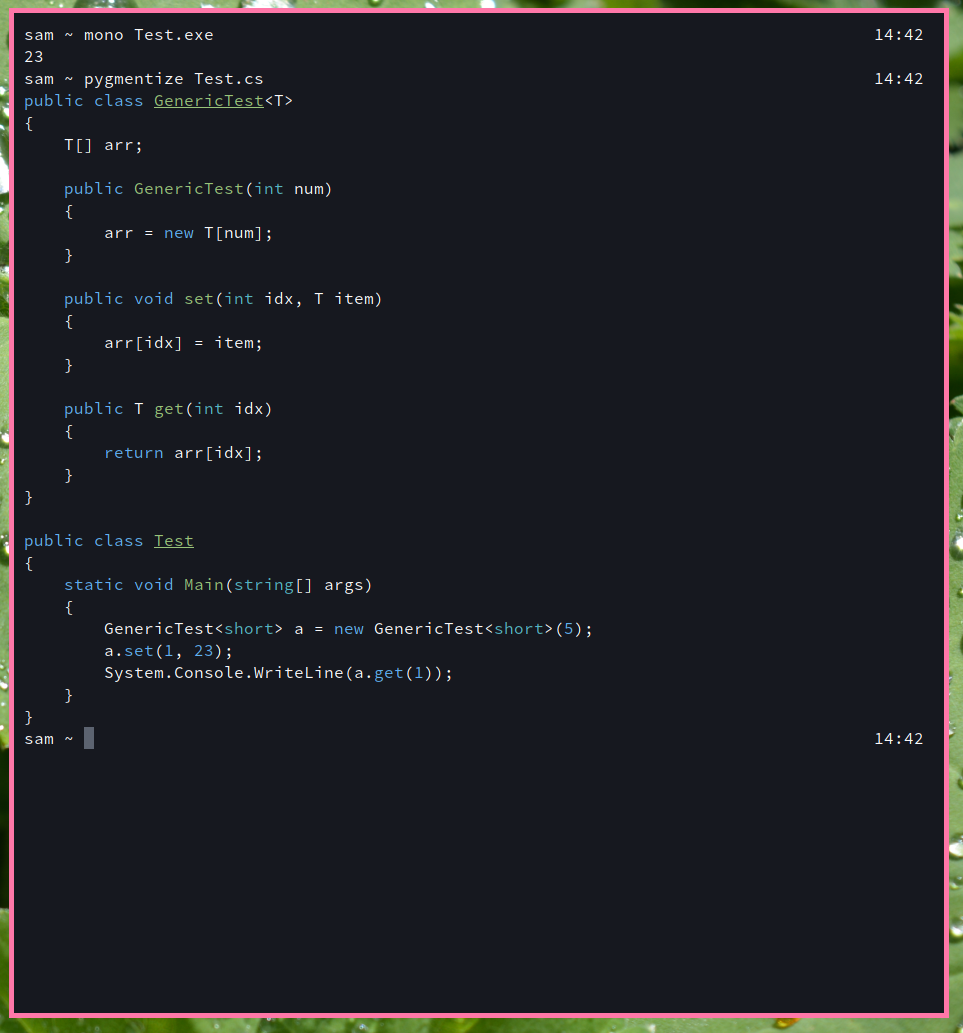Click the underlined Test class name
963x1033 pixels.
(173, 541)
